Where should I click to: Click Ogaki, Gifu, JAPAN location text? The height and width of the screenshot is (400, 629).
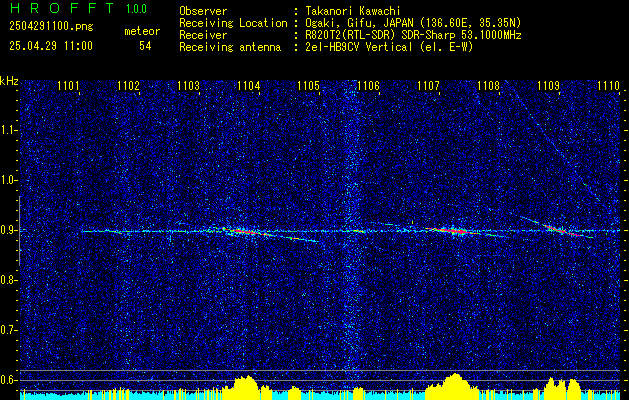click(413, 23)
